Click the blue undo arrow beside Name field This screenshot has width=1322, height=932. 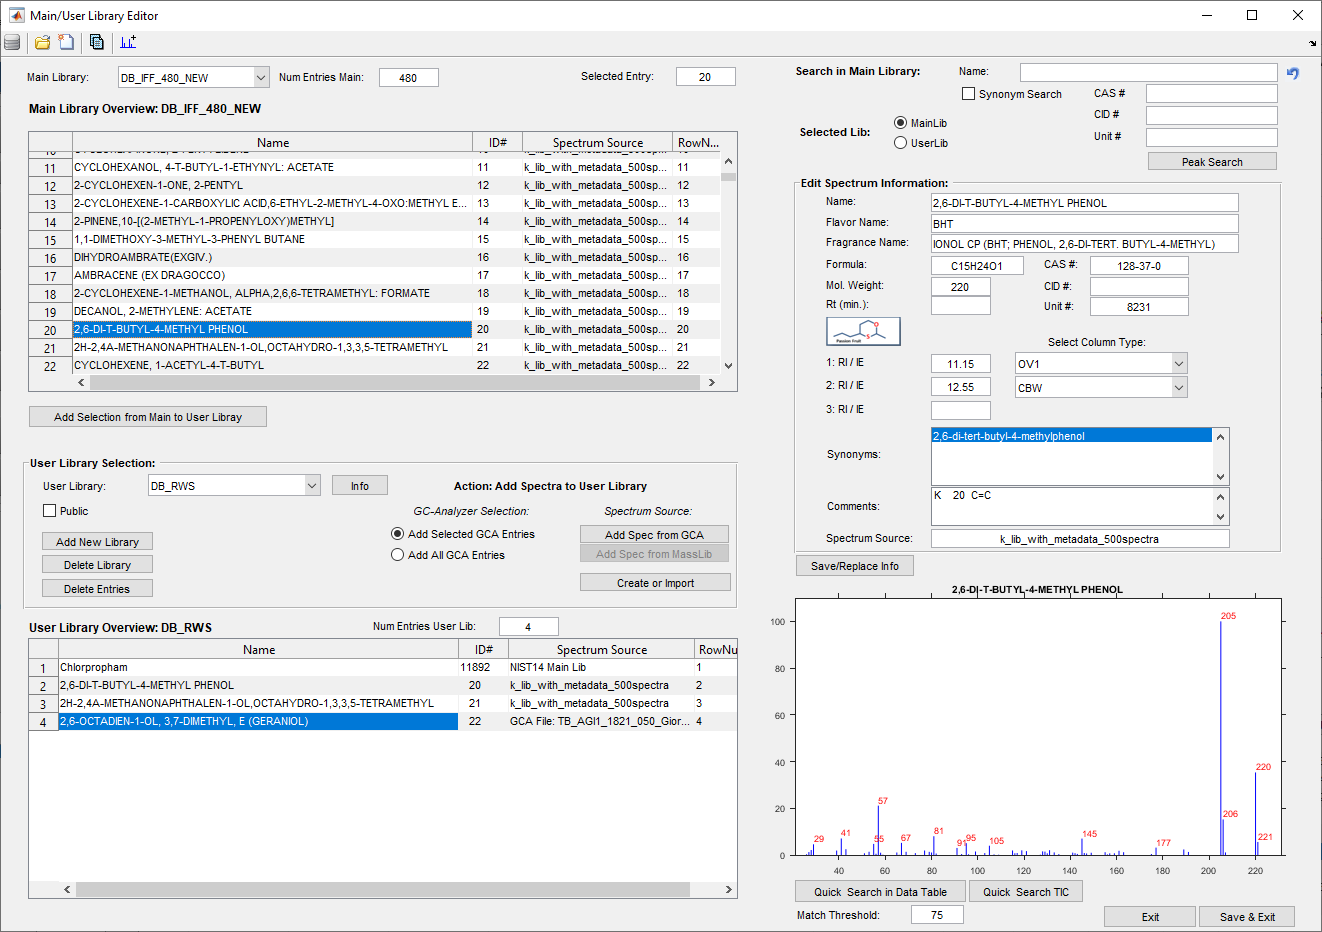pos(1293,73)
